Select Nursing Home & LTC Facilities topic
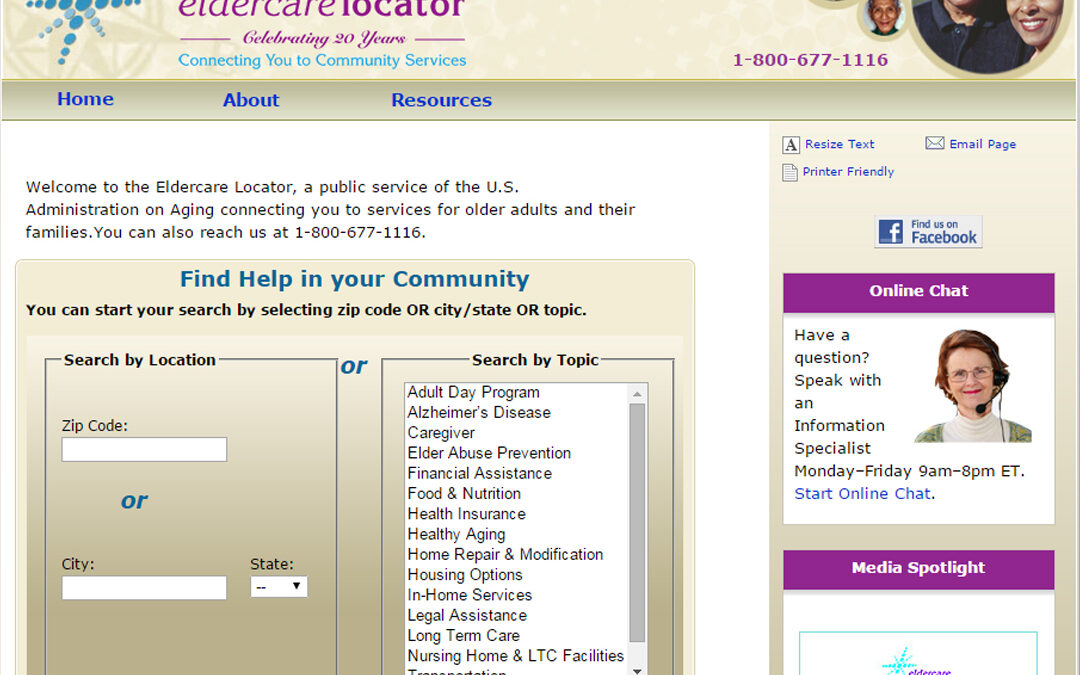Image resolution: width=1080 pixels, height=675 pixels. click(515, 656)
